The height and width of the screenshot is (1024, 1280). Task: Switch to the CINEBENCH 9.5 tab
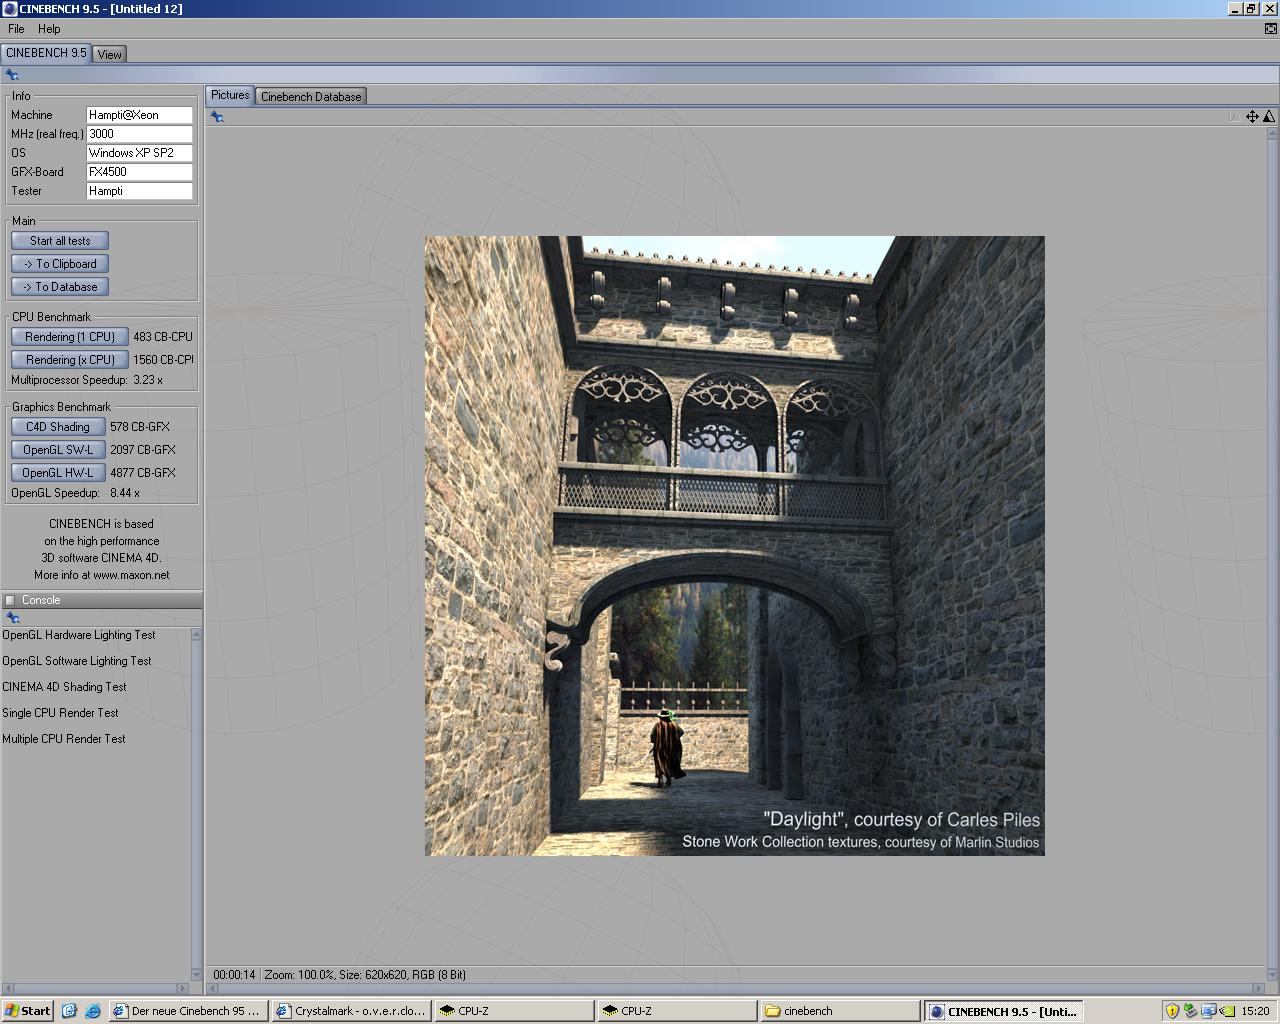(46, 53)
